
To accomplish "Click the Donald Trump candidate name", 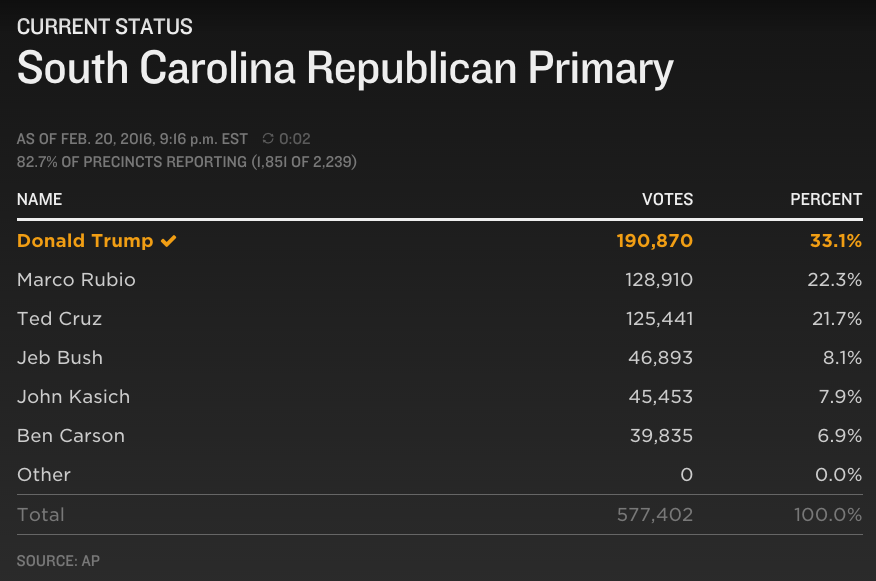I will click(x=85, y=241).
